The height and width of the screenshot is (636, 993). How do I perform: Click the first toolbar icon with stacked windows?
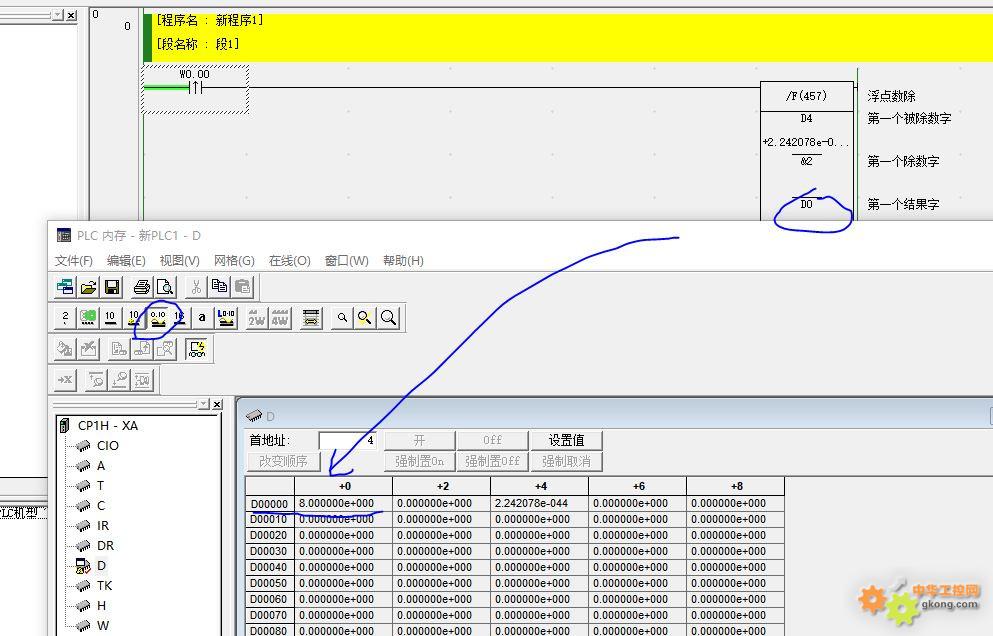(x=65, y=288)
